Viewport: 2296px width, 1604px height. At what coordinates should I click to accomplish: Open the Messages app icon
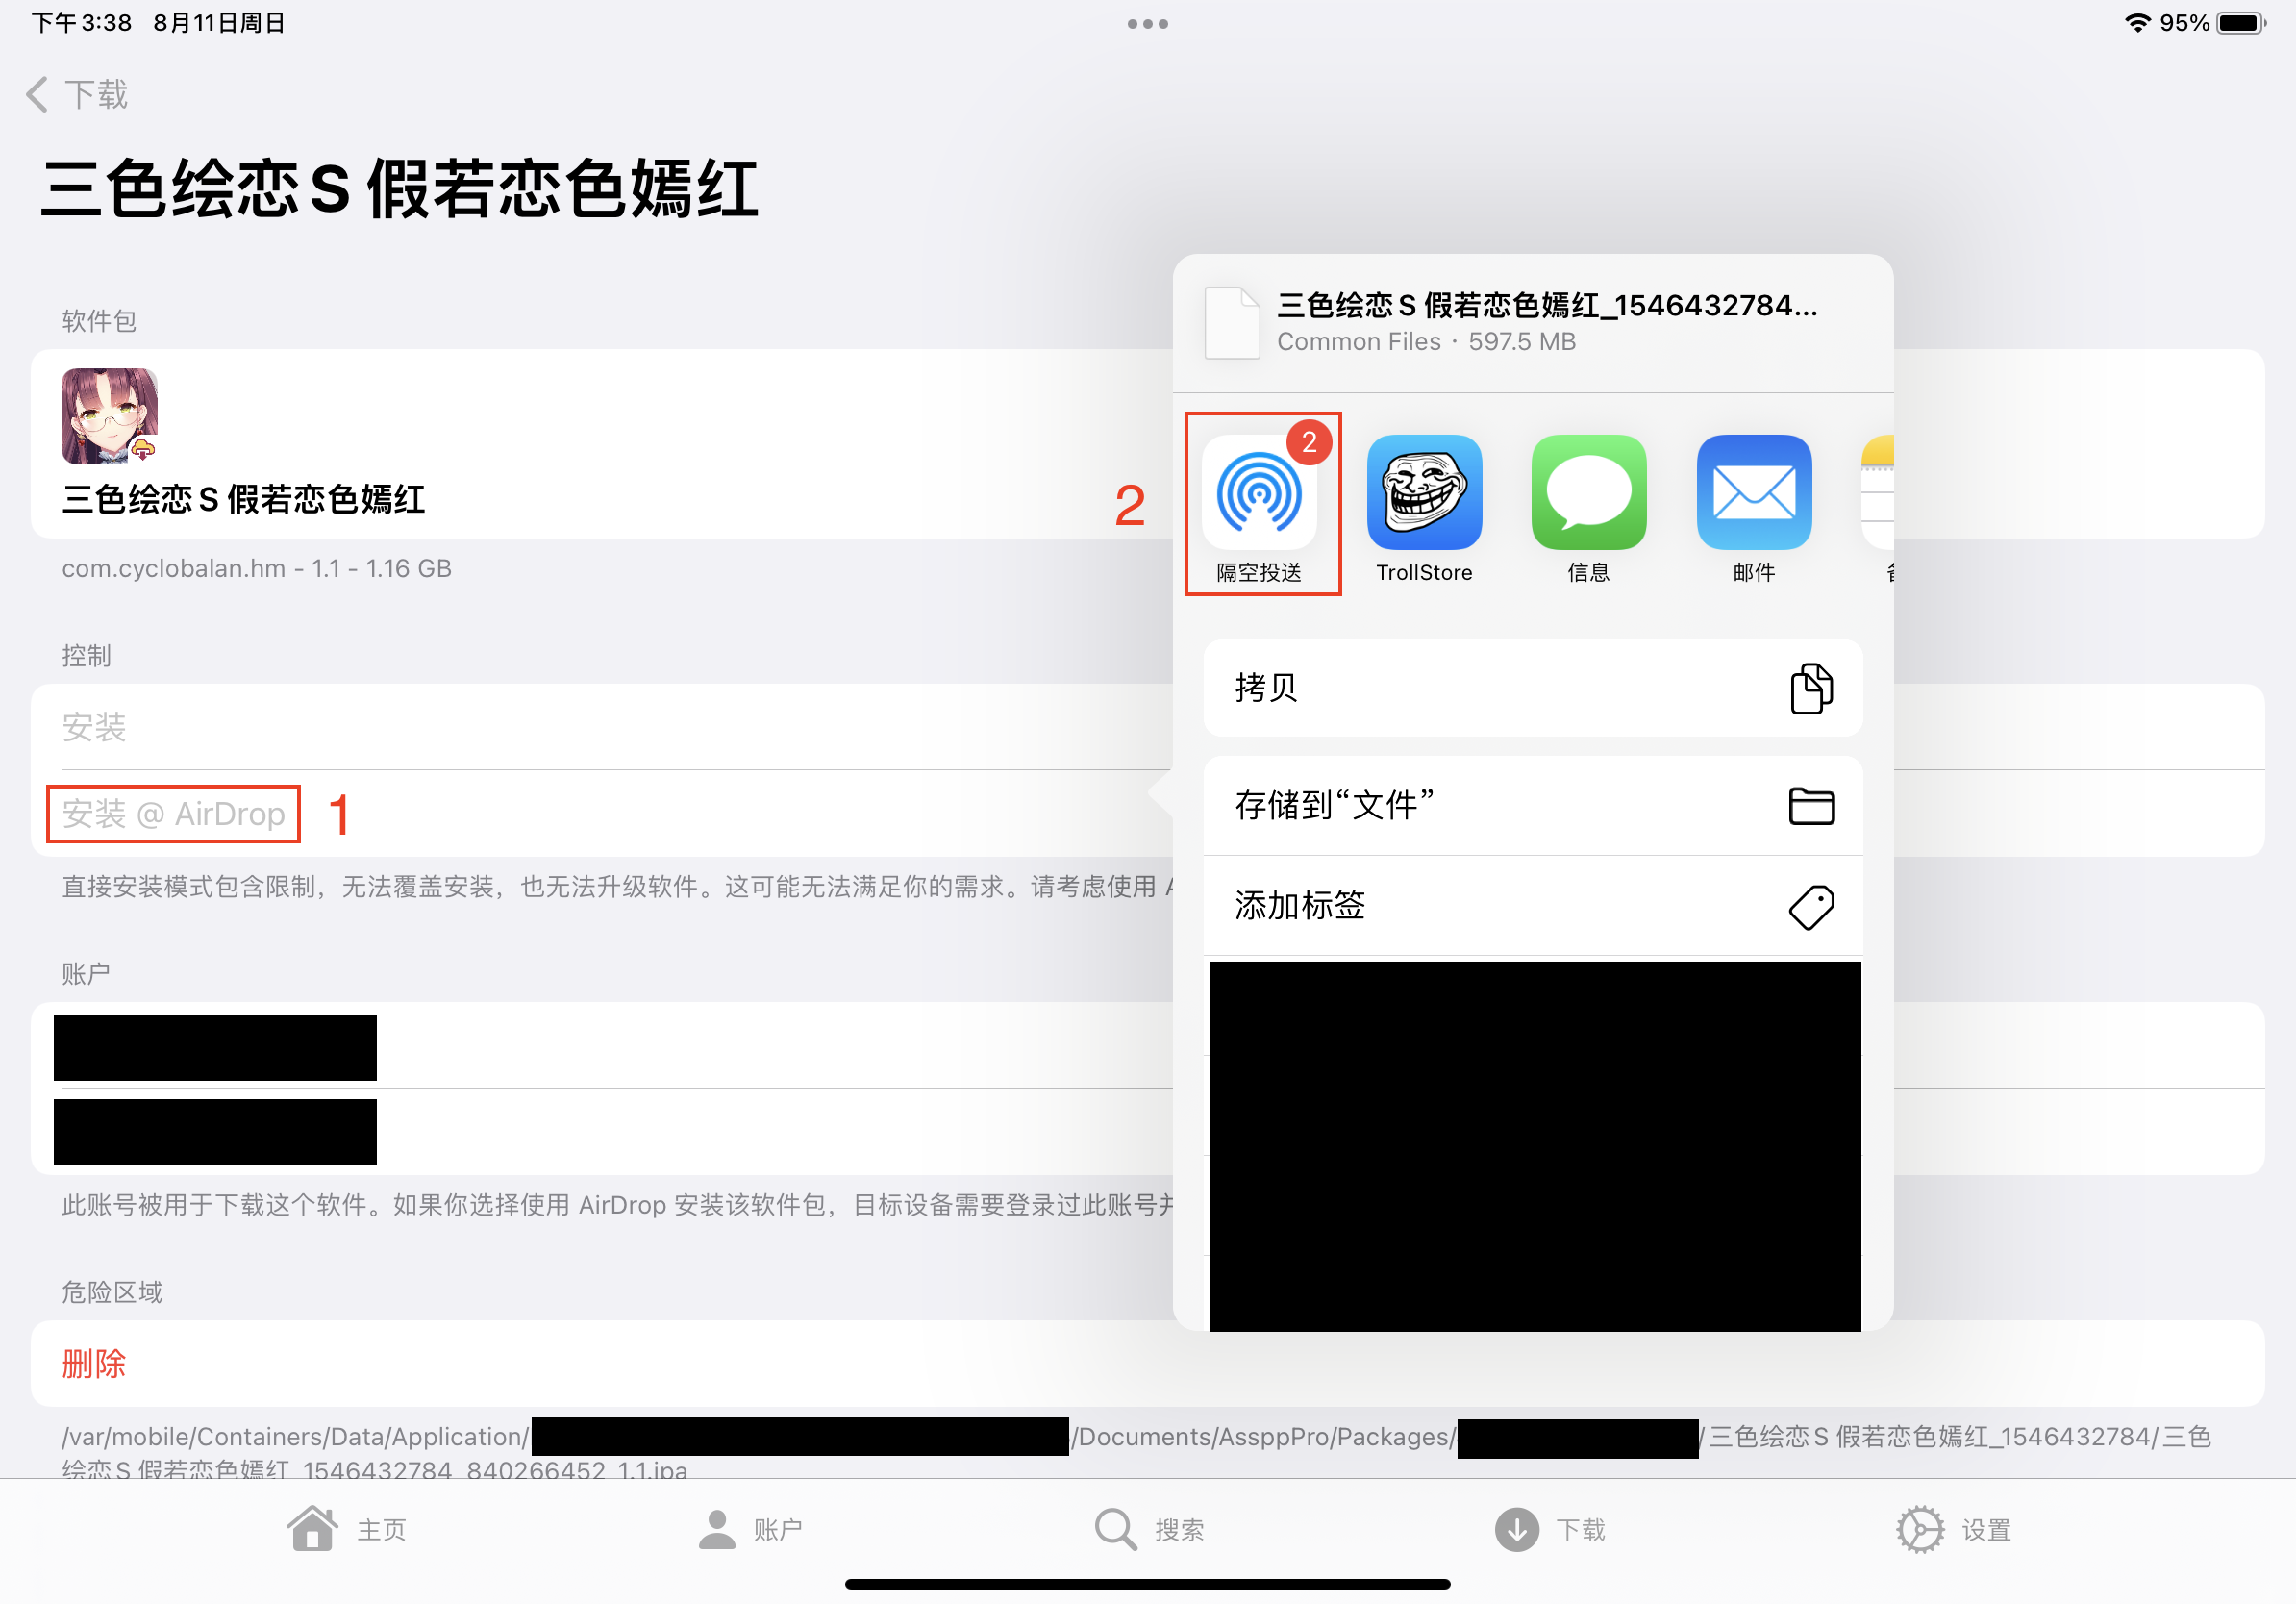click(1588, 493)
